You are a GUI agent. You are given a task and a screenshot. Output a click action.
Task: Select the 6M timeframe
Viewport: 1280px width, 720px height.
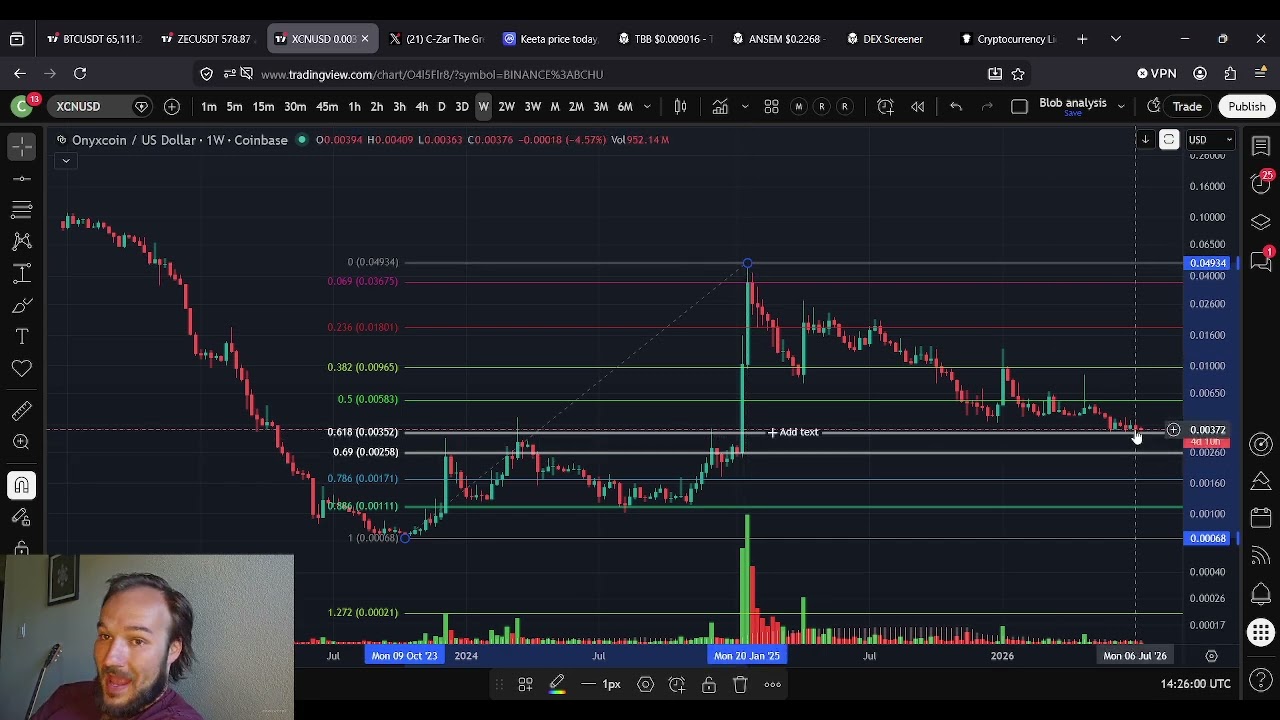click(x=625, y=106)
